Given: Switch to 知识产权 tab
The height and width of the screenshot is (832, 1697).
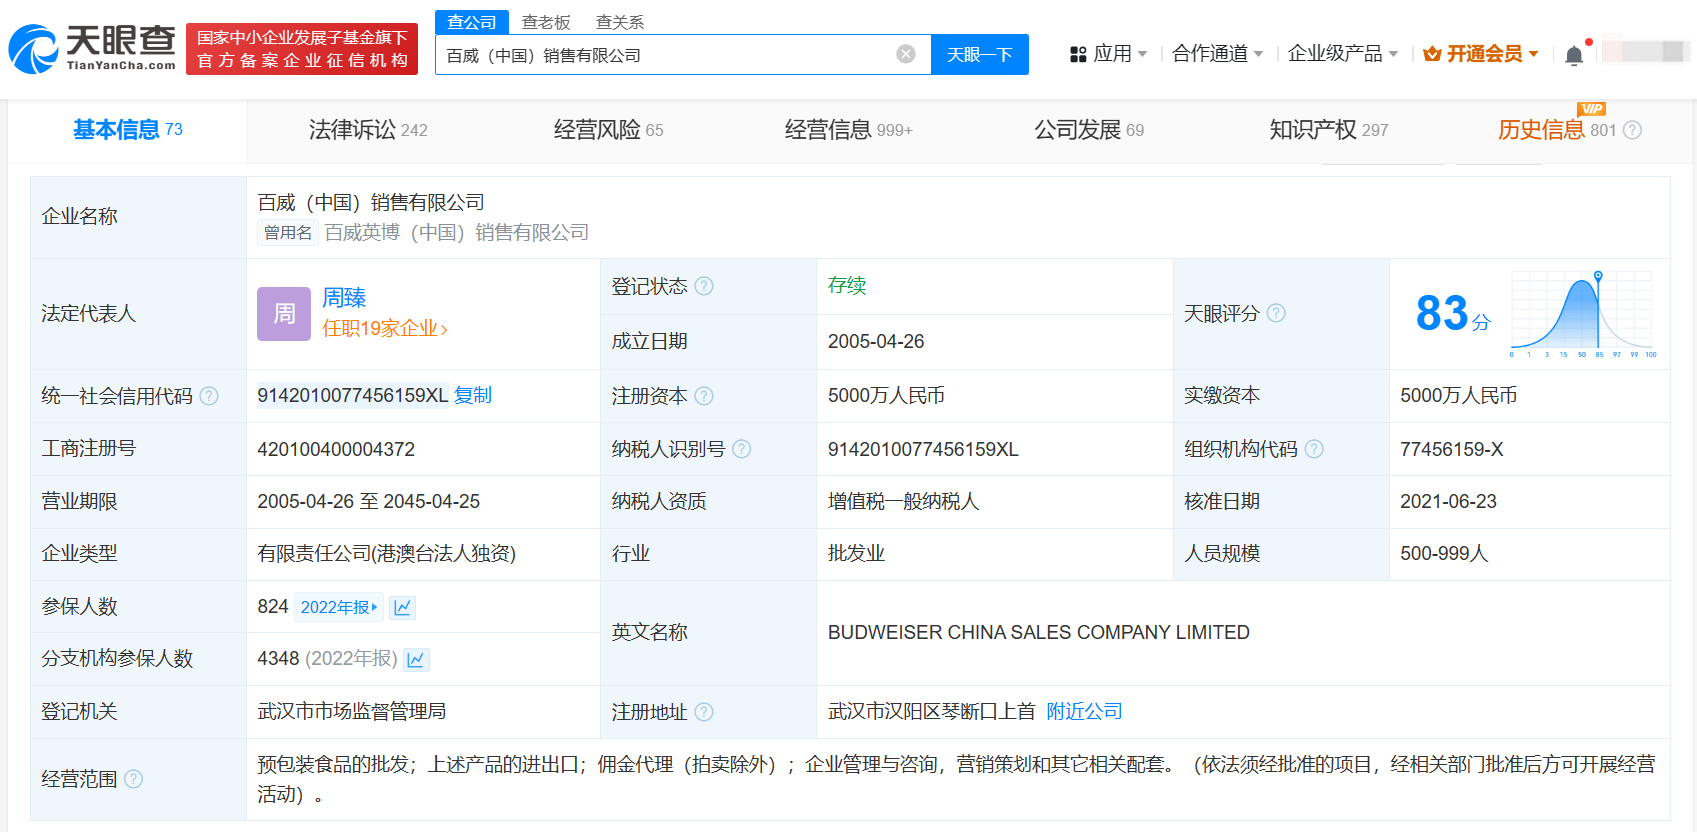Looking at the screenshot, I should [x=1329, y=130].
